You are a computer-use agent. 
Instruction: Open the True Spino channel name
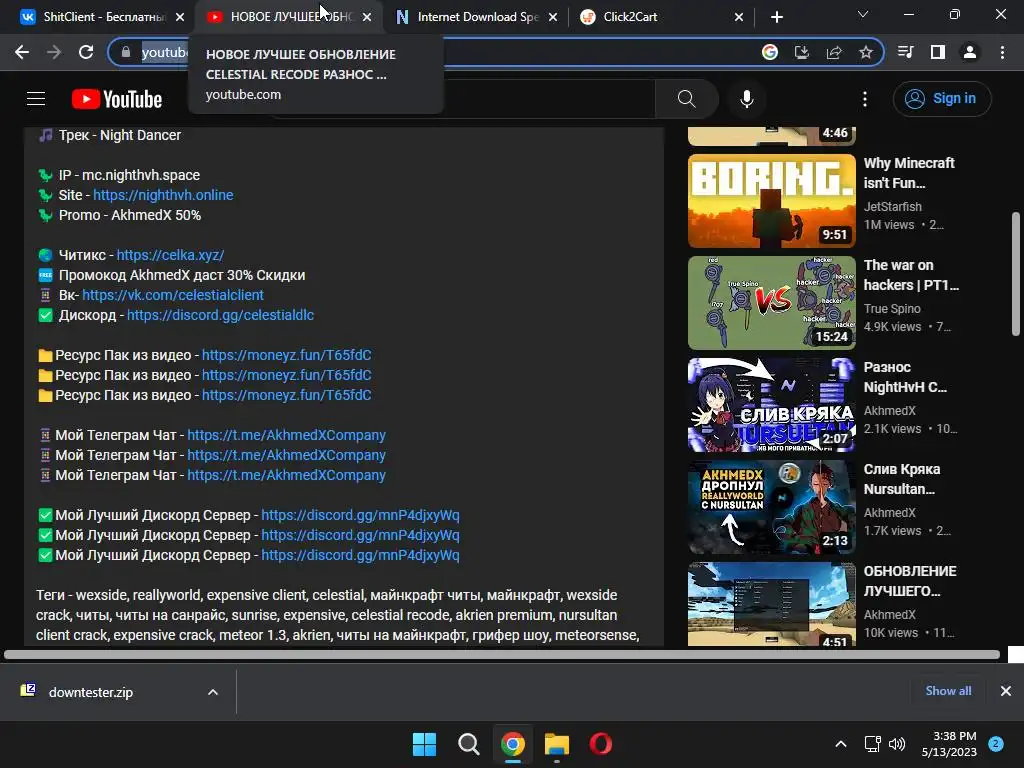click(892, 308)
